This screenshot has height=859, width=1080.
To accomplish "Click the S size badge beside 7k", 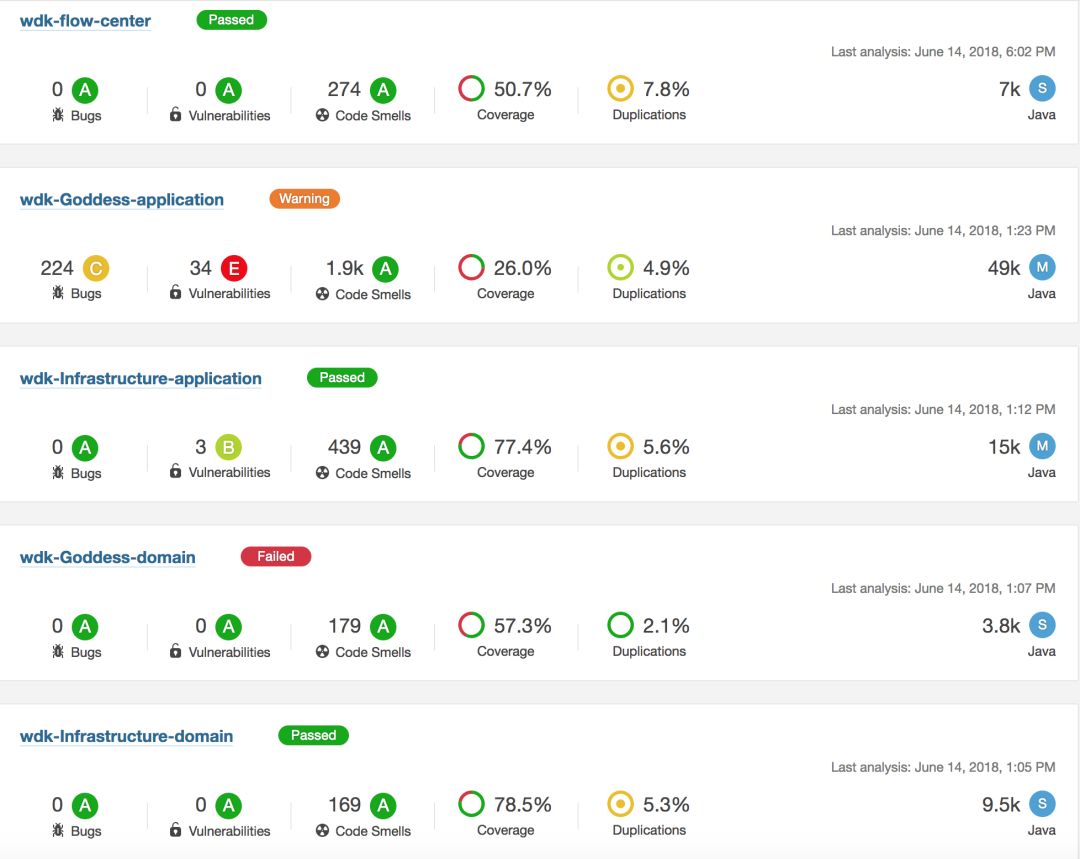I will [x=1042, y=89].
